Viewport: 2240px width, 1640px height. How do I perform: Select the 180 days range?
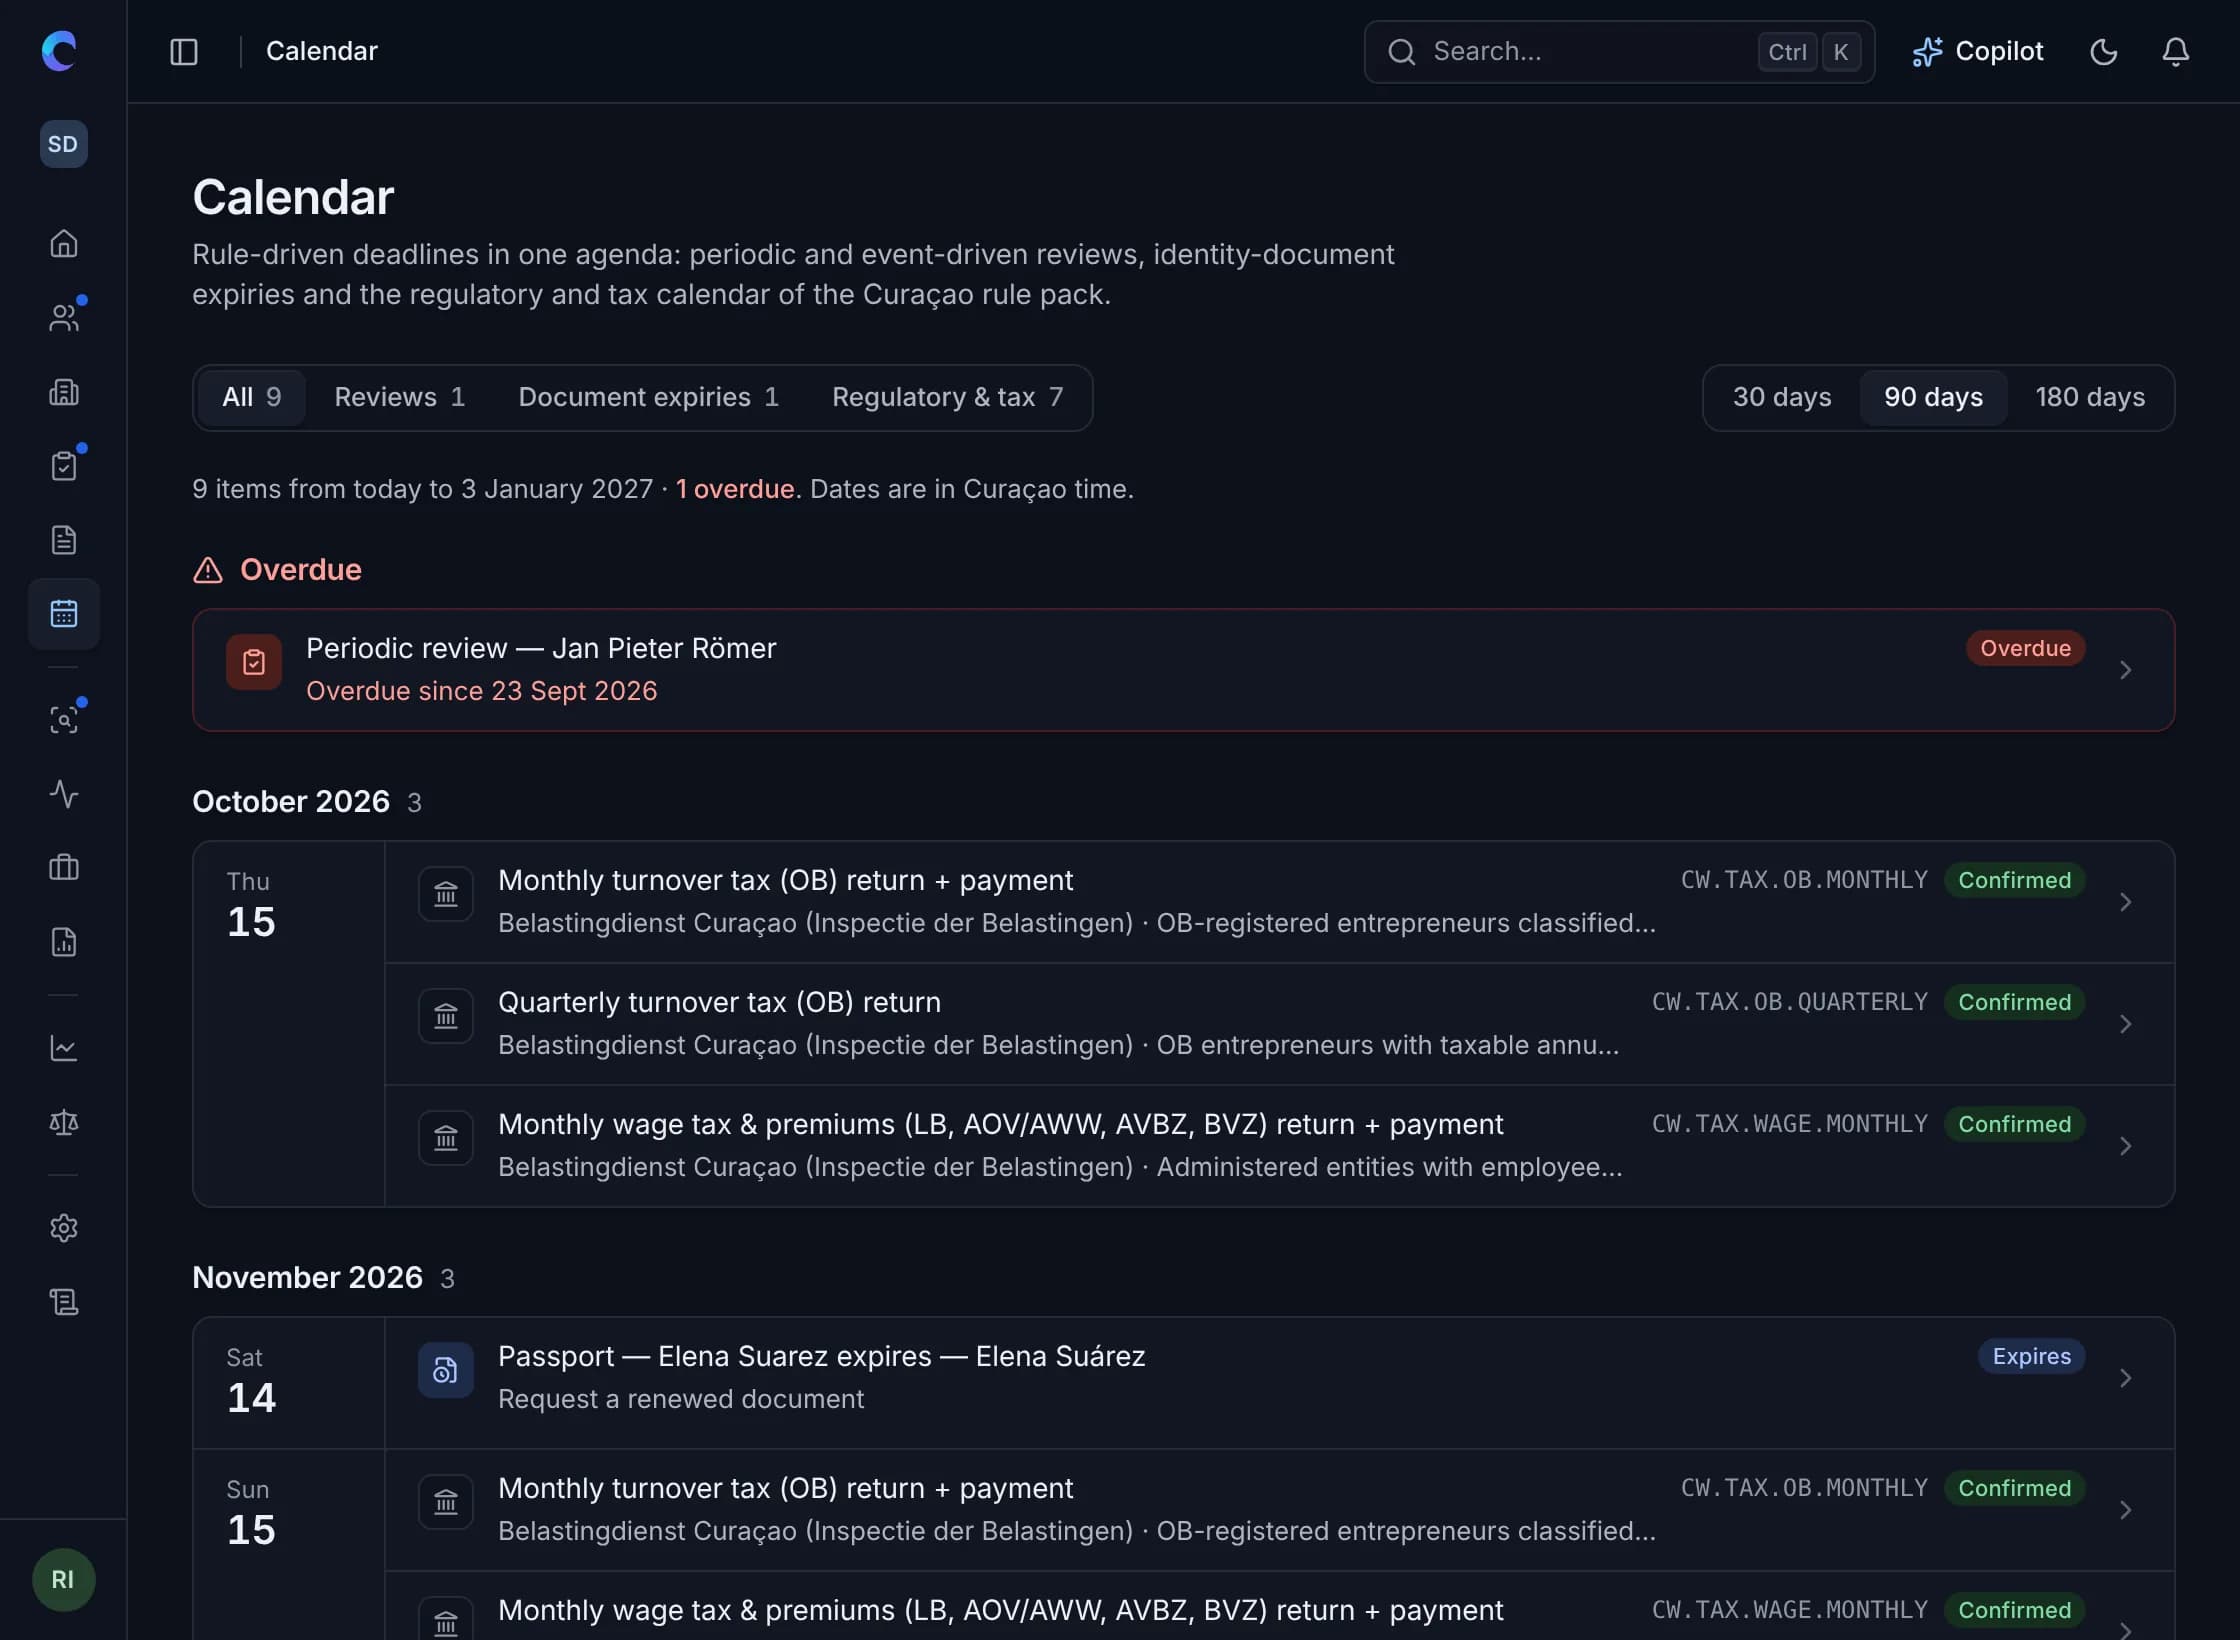click(x=2089, y=397)
